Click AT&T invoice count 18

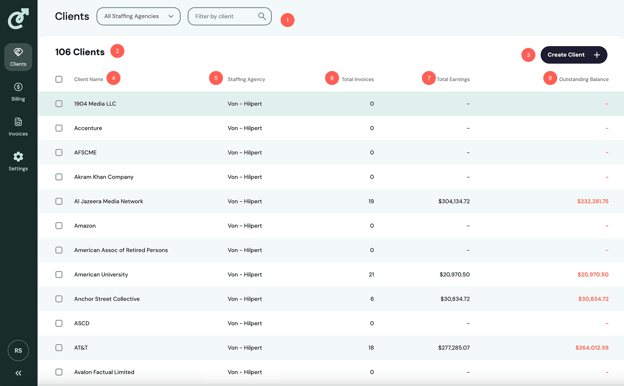pos(371,348)
